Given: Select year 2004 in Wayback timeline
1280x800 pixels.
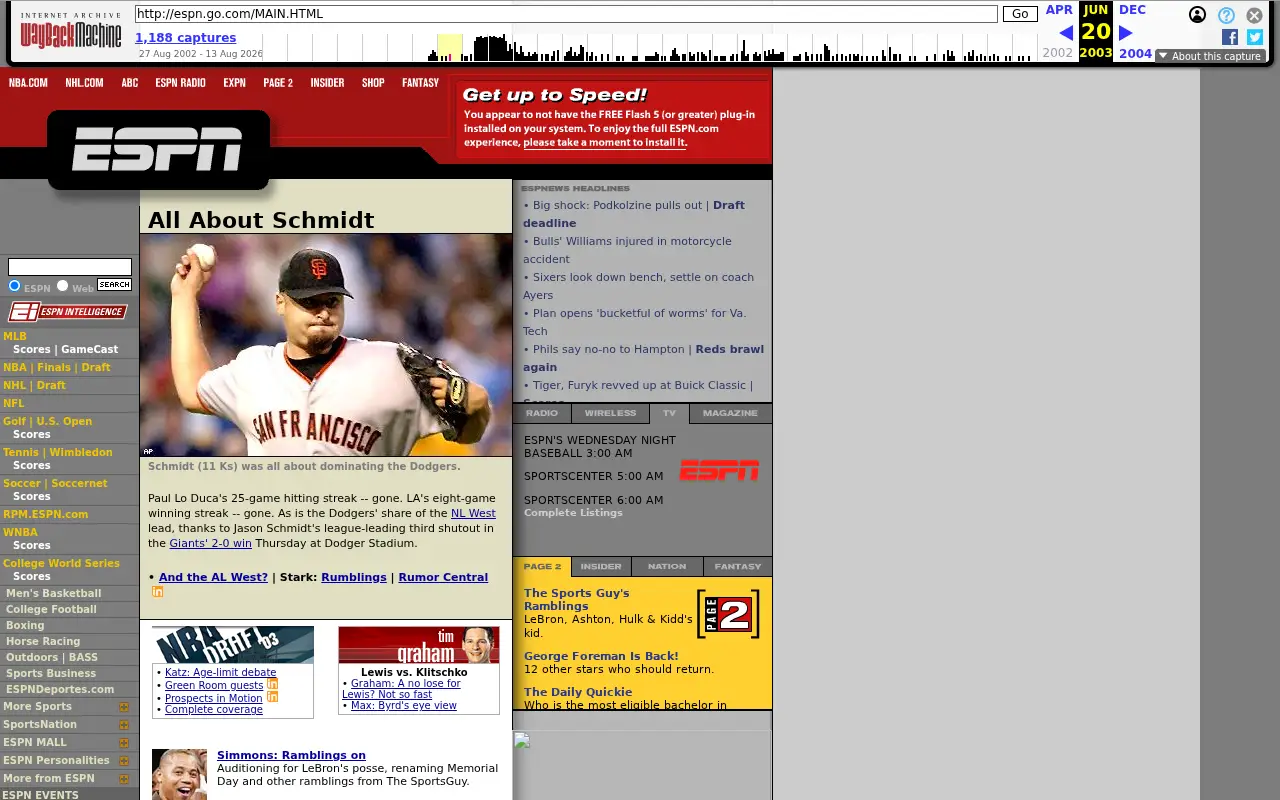Looking at the screenshot, I should pos(1135,54).
